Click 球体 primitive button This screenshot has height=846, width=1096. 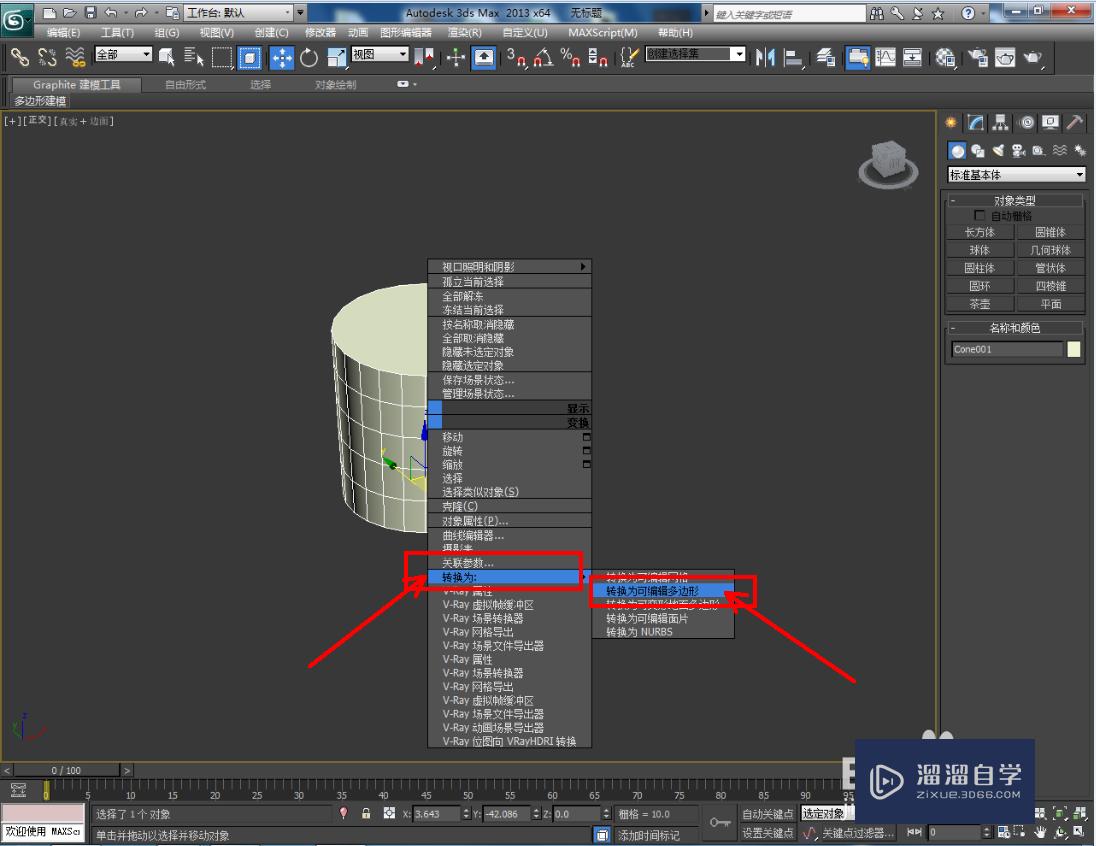tap(979, 250)
